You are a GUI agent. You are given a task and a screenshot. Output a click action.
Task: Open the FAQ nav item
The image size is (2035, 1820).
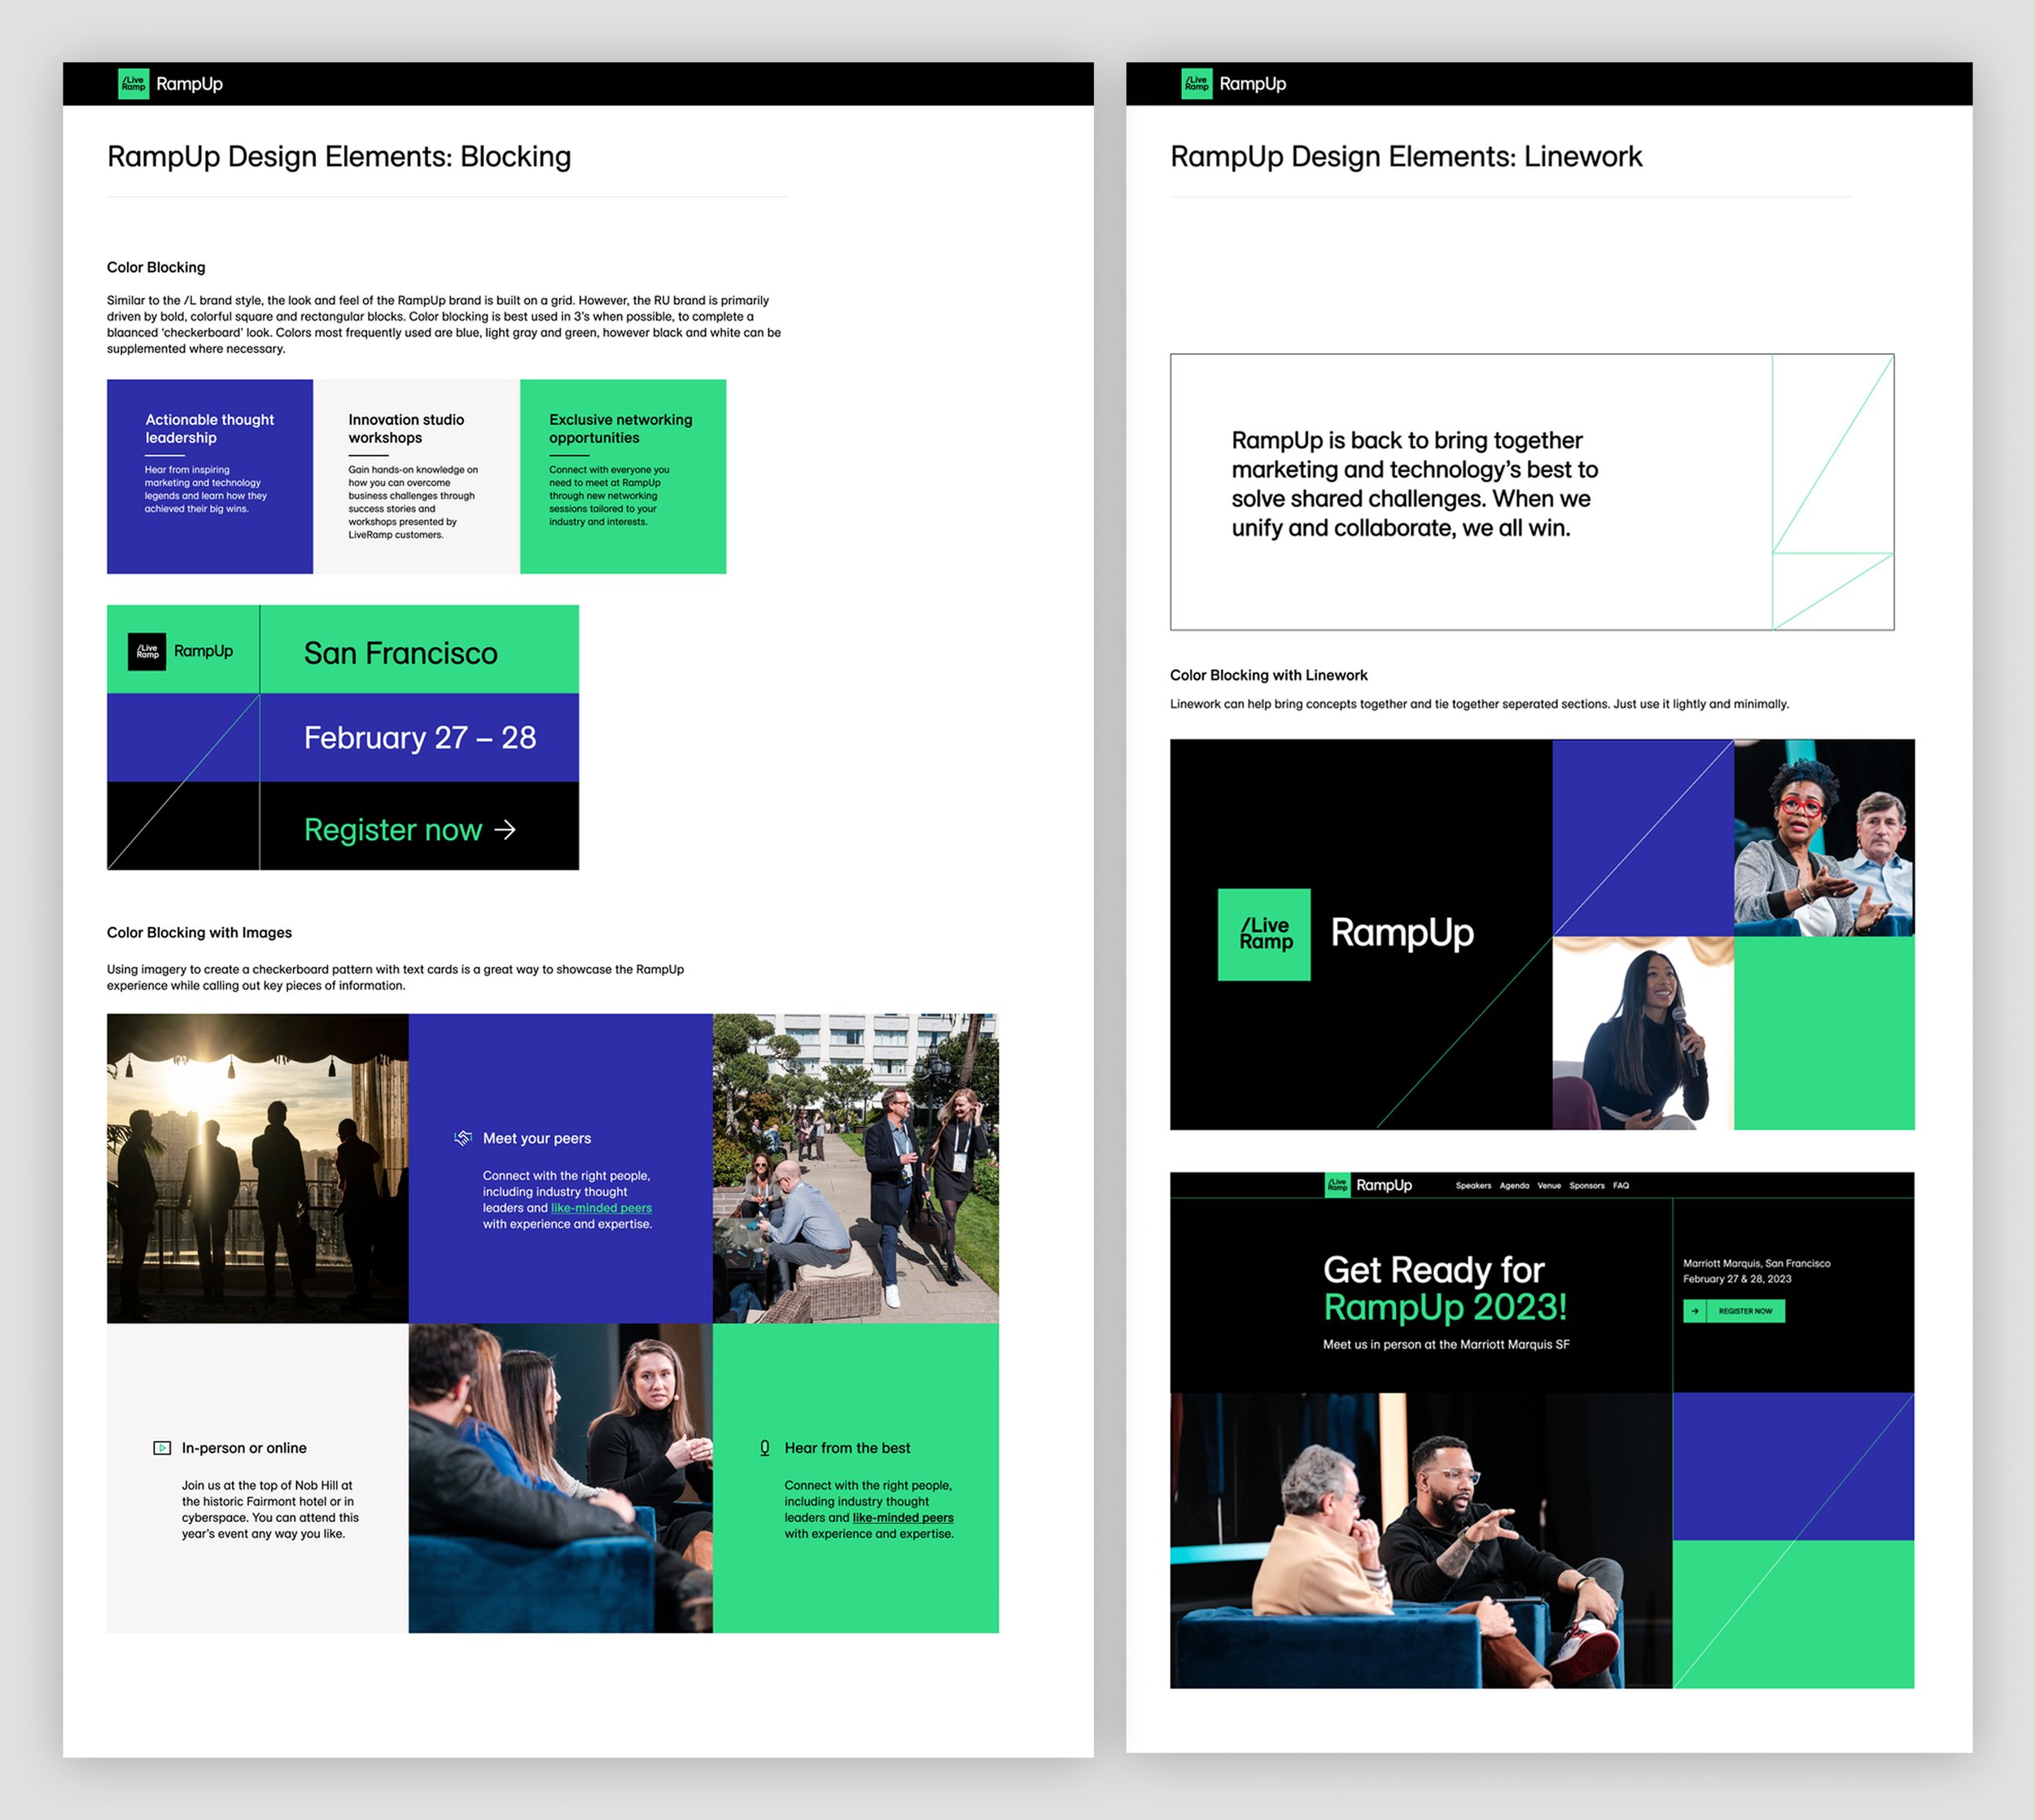tap(1621, 1186)
